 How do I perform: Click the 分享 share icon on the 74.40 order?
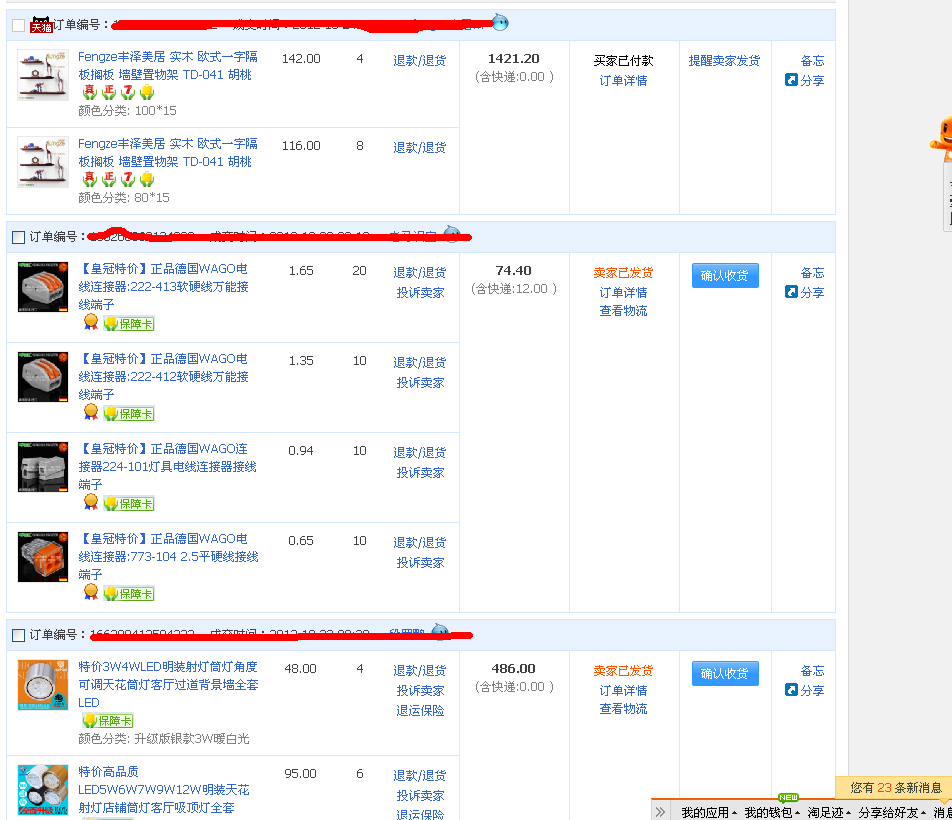[x=791, y=292]
